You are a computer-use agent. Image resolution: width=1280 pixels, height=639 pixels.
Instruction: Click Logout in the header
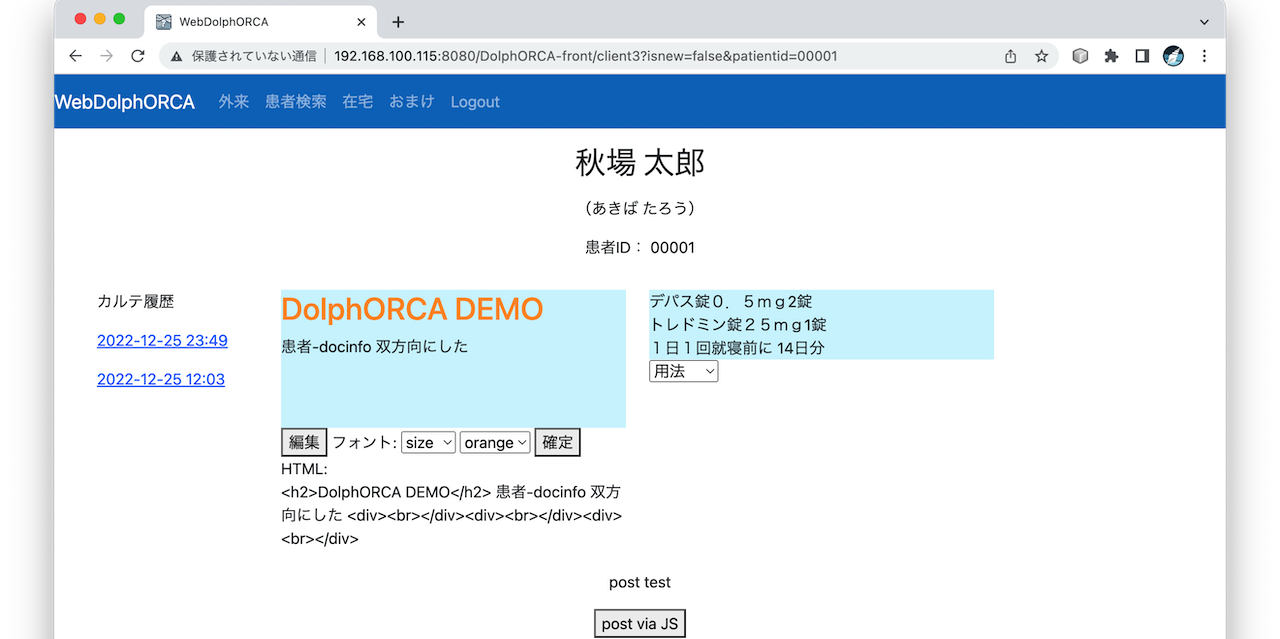(x=475, y=101)
